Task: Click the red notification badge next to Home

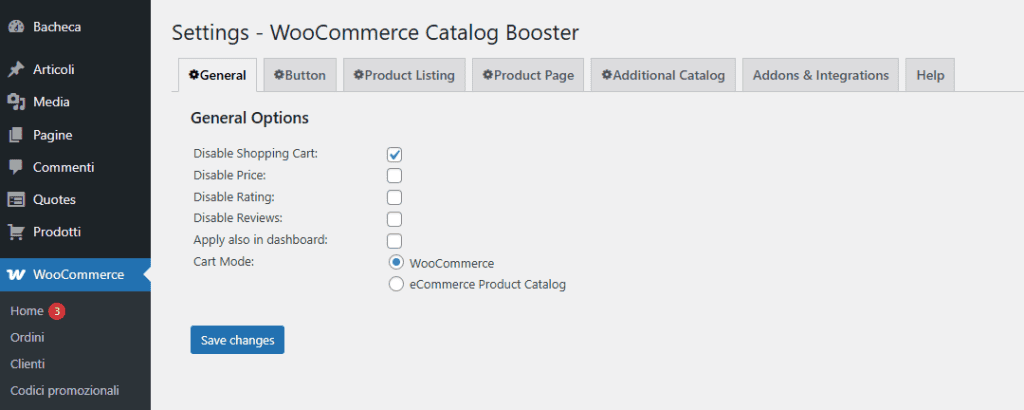Action: point(57,311)
